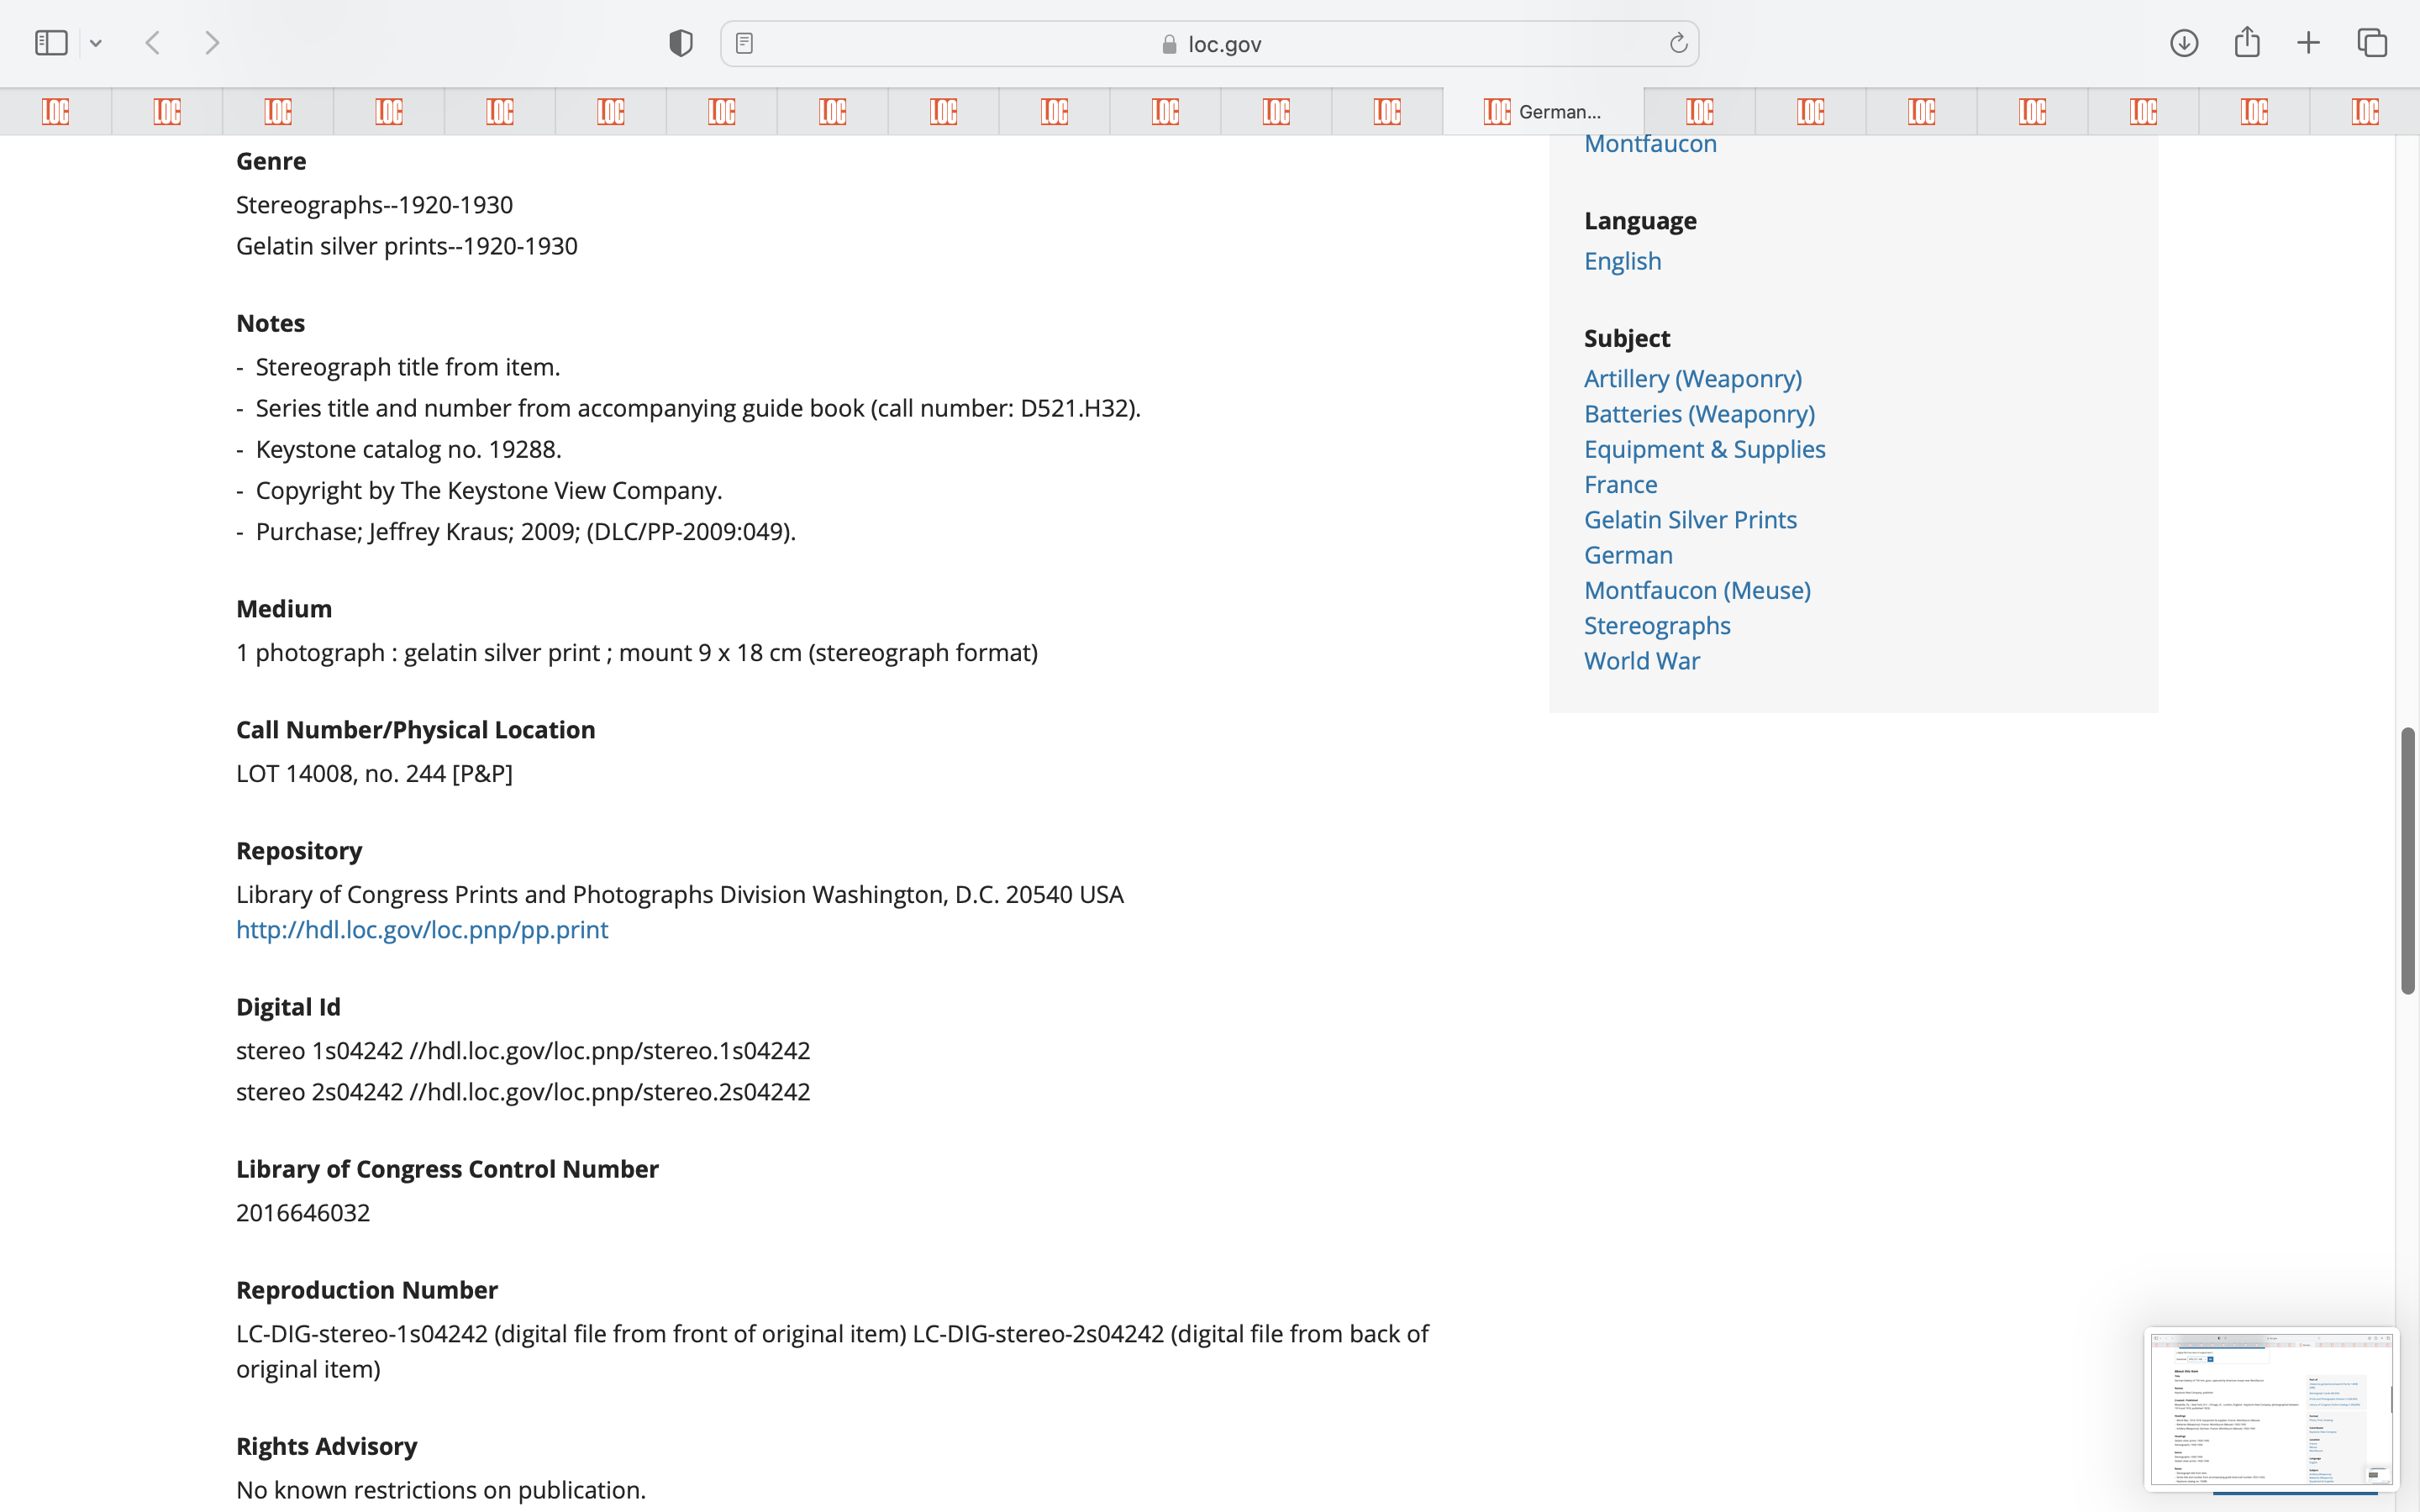Switch to the leftmost LOC tab
Image resolution: width=2420 pixels, height=1512 pixels.
click(x=56, y=111)
